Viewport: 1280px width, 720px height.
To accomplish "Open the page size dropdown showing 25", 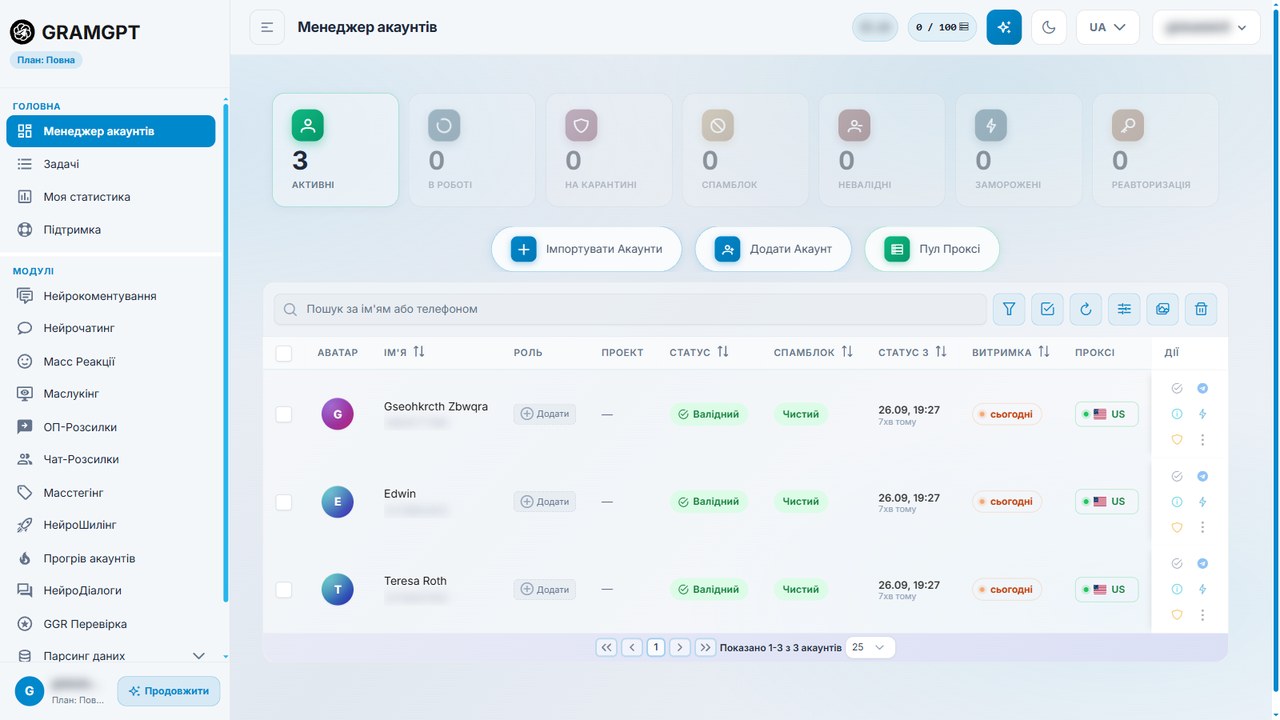I will (x=870, y=647).
